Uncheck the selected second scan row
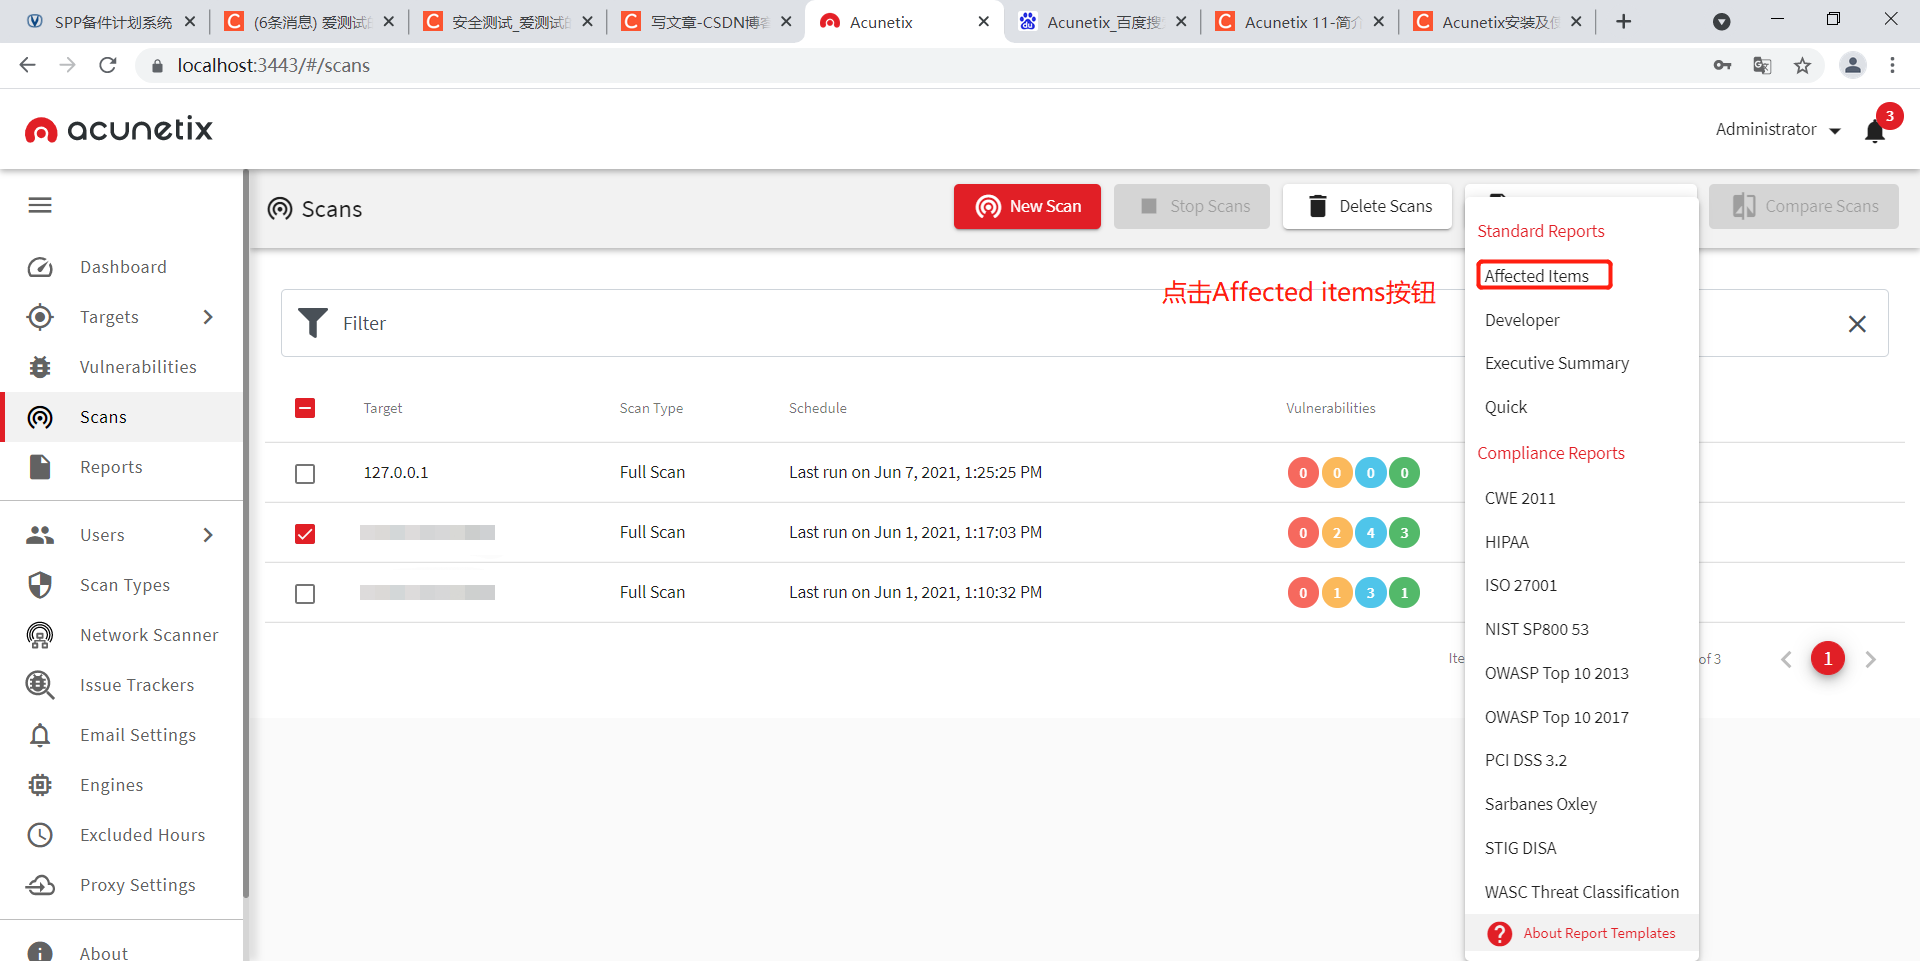The width and height of the screenshot is (1920, 969). [x=305, y=534]
